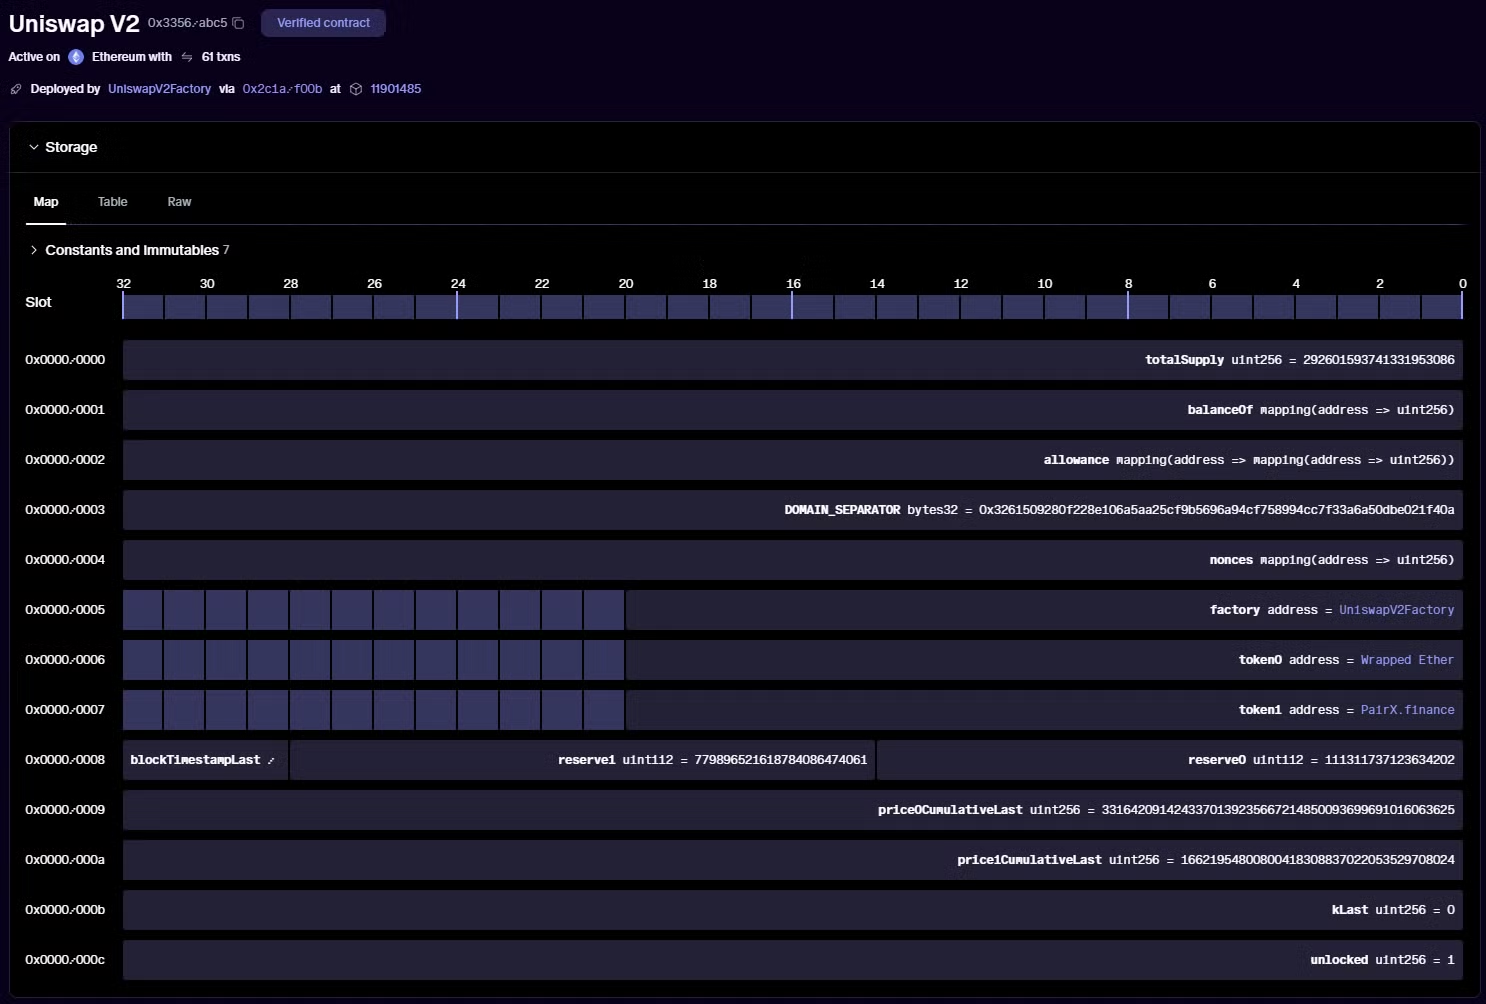Click the Ethereum network icon
The height and width of the screenshot is (1004, 1486).
tap(76, 57)
